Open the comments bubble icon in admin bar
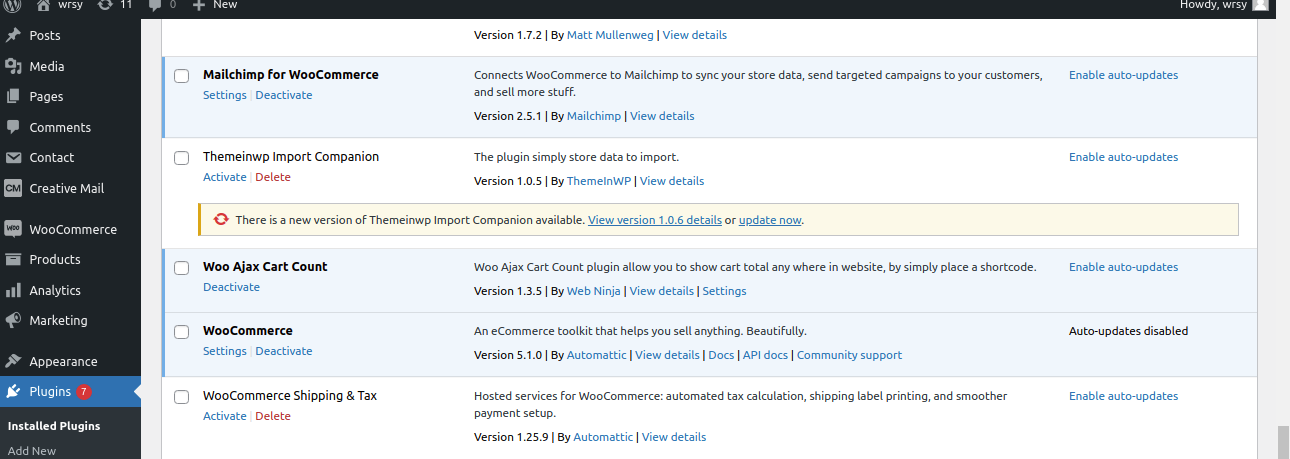Viewport: 1290px width, 459px height. pos(154,5)
